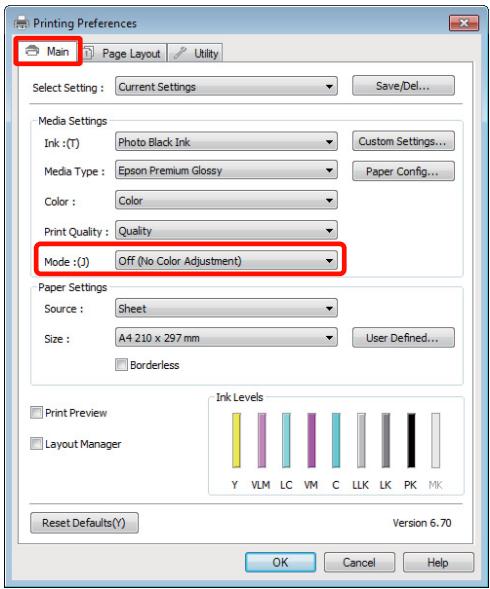The width and height of the screenshot is (490, 589).
Task: Click the LC ink level bar
Action: [x=286, y=440]
